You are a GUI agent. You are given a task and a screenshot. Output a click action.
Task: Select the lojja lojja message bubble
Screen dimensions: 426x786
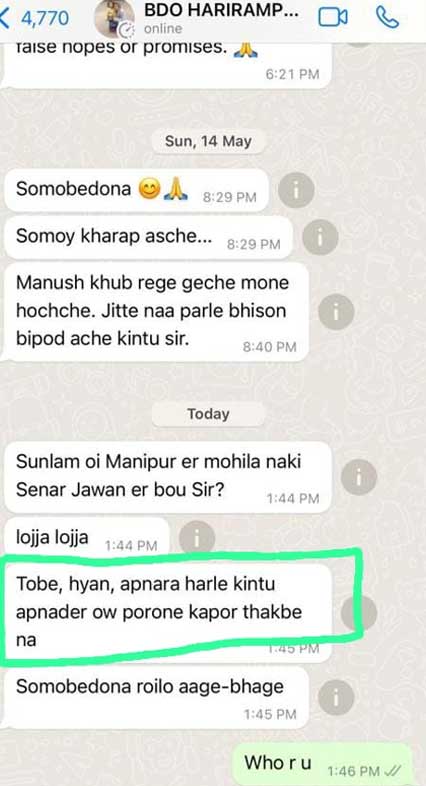(87, 538)
